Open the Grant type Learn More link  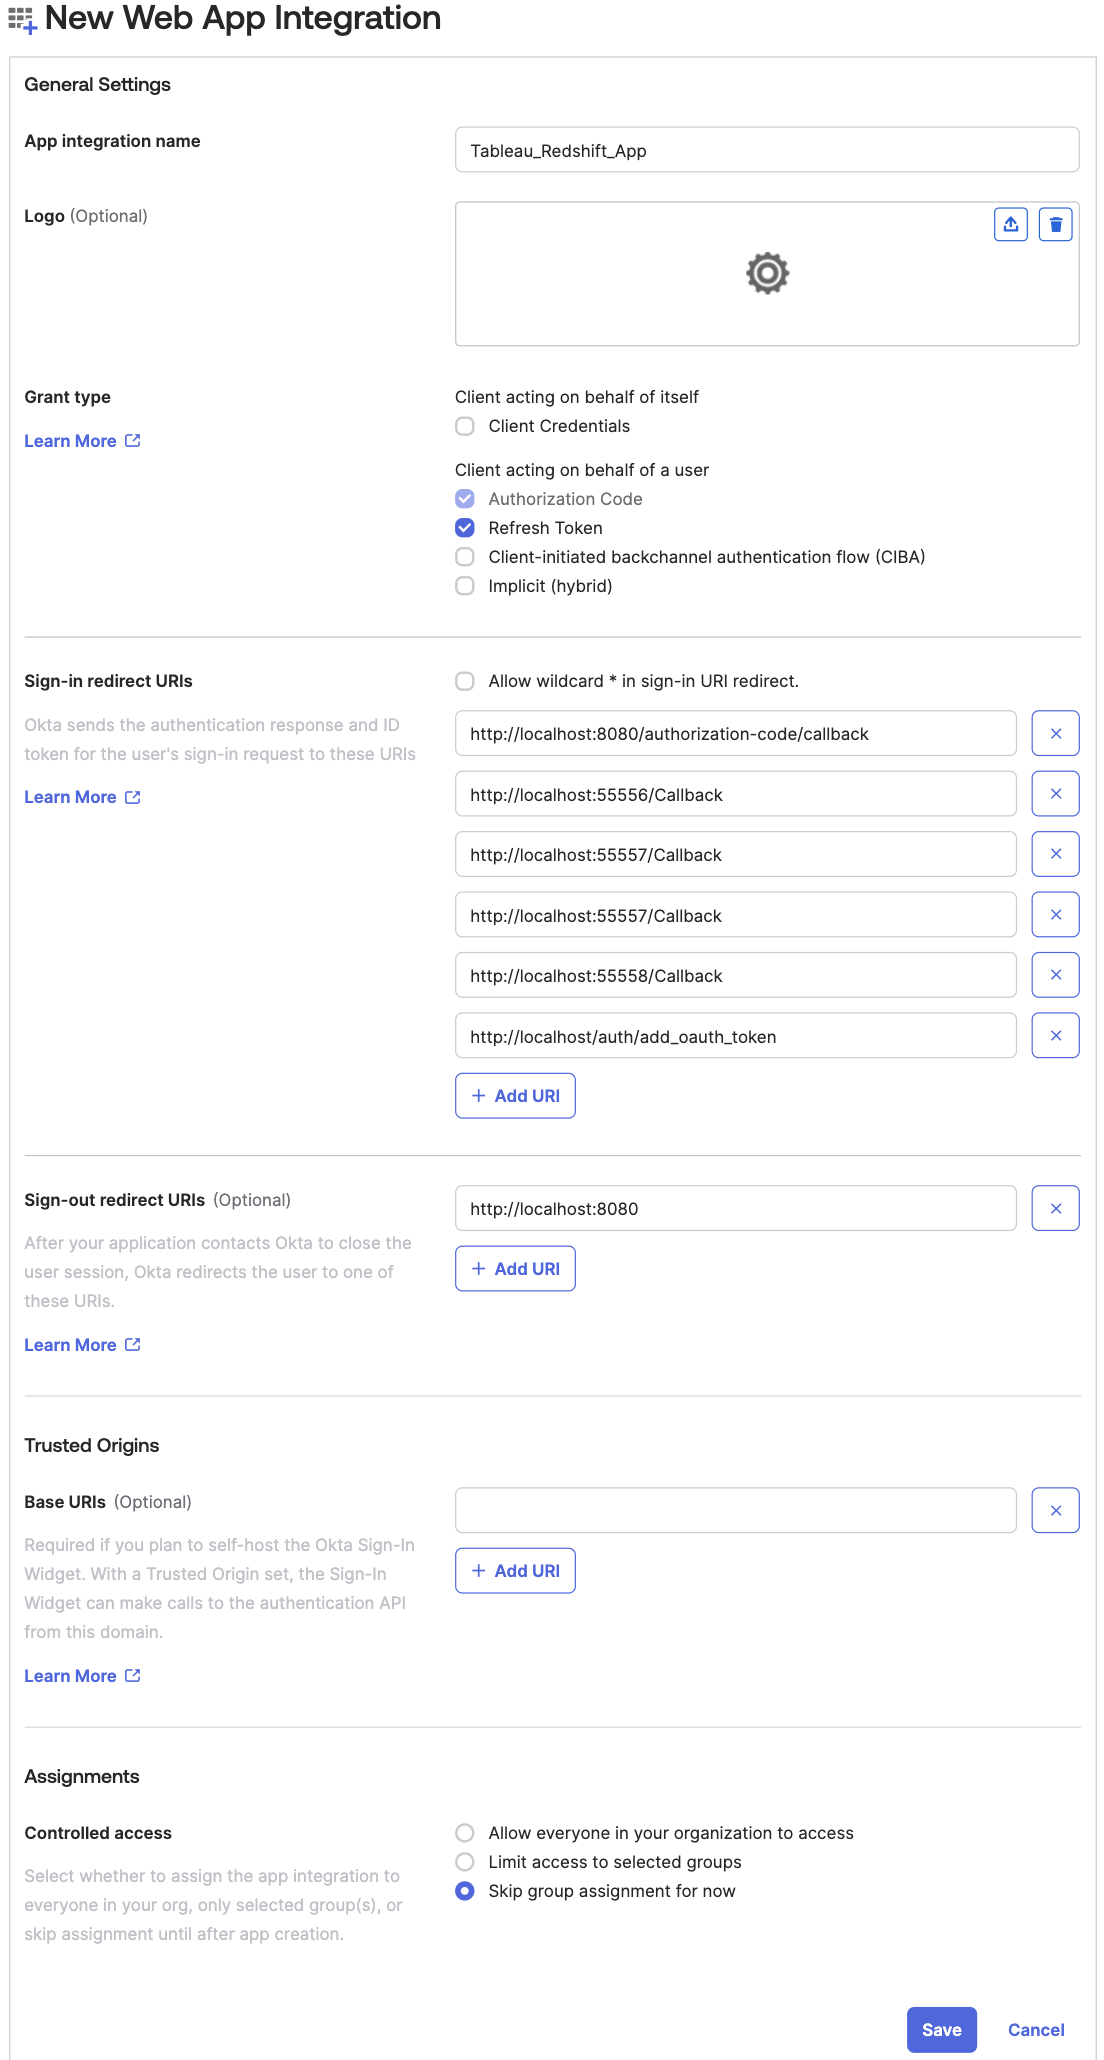coord(82,441)
